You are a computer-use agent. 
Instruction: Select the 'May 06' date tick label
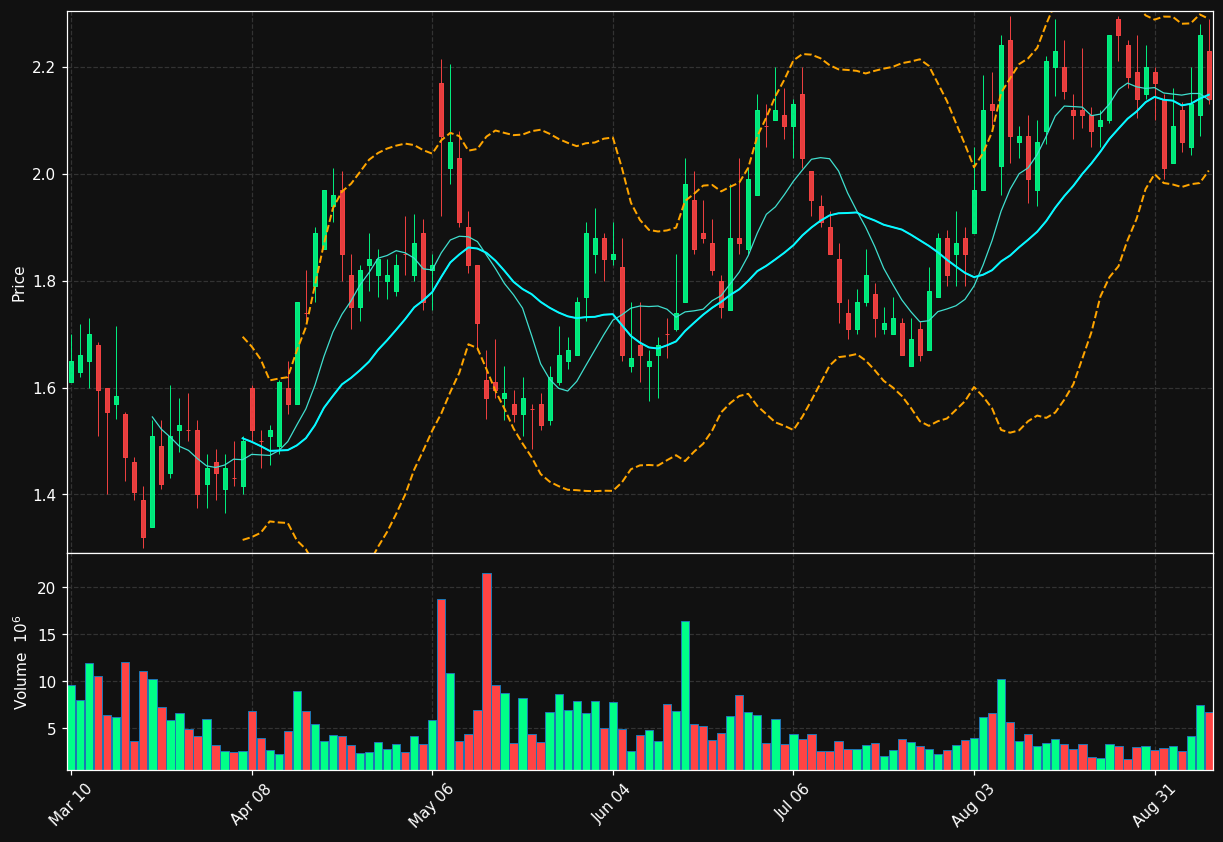432,803
